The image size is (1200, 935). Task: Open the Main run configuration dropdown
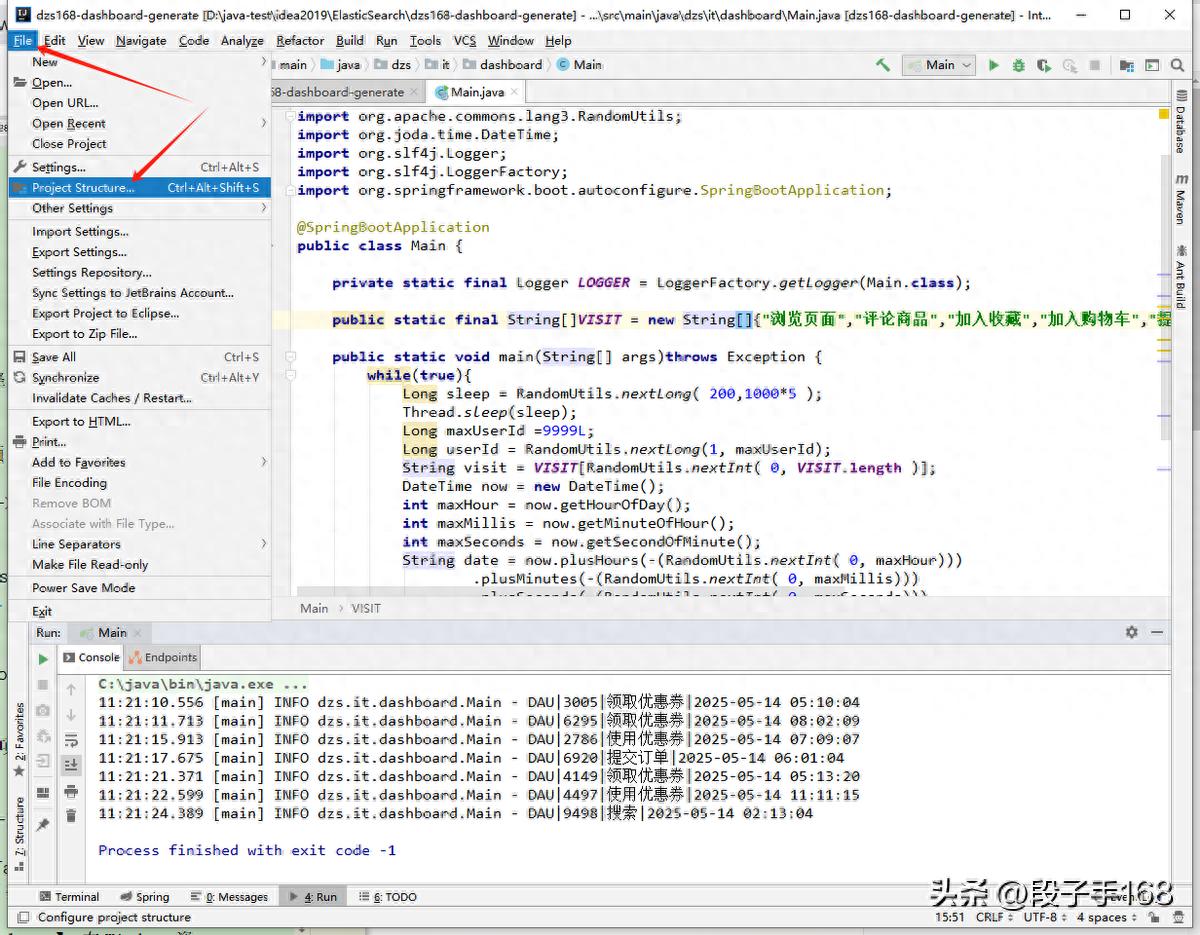[x=939, y=65]
